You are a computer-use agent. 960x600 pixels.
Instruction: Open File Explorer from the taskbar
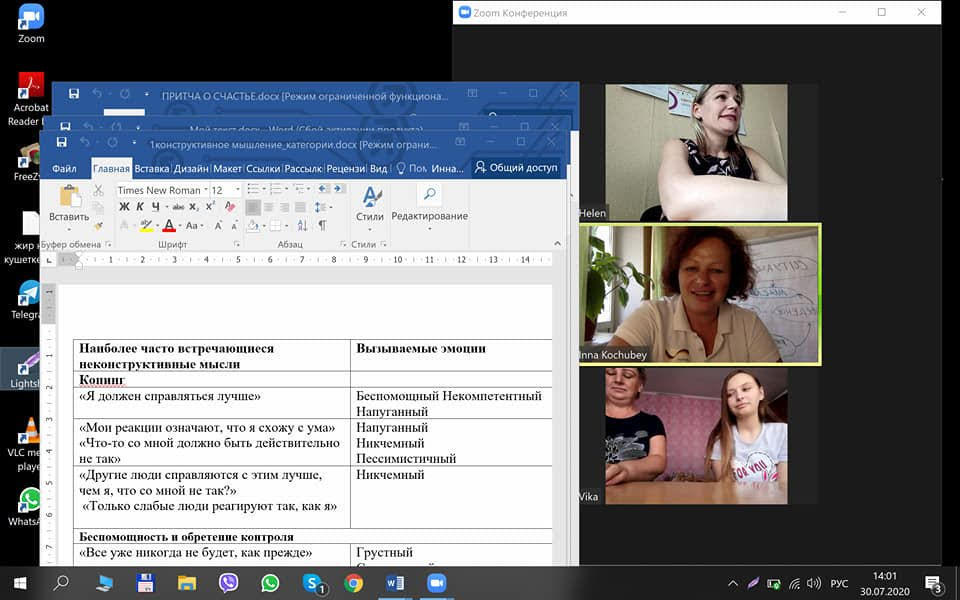click(187, 583)
